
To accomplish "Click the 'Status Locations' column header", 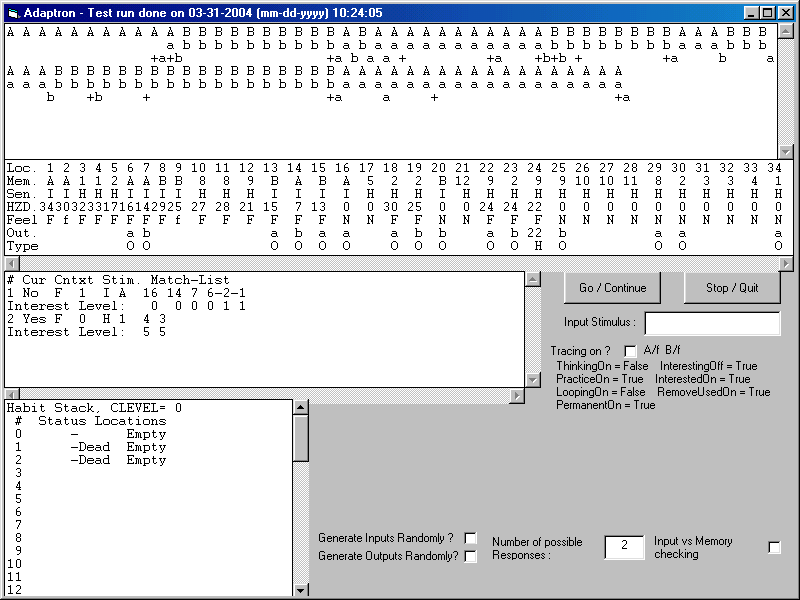I will click(x=102, y=421).
